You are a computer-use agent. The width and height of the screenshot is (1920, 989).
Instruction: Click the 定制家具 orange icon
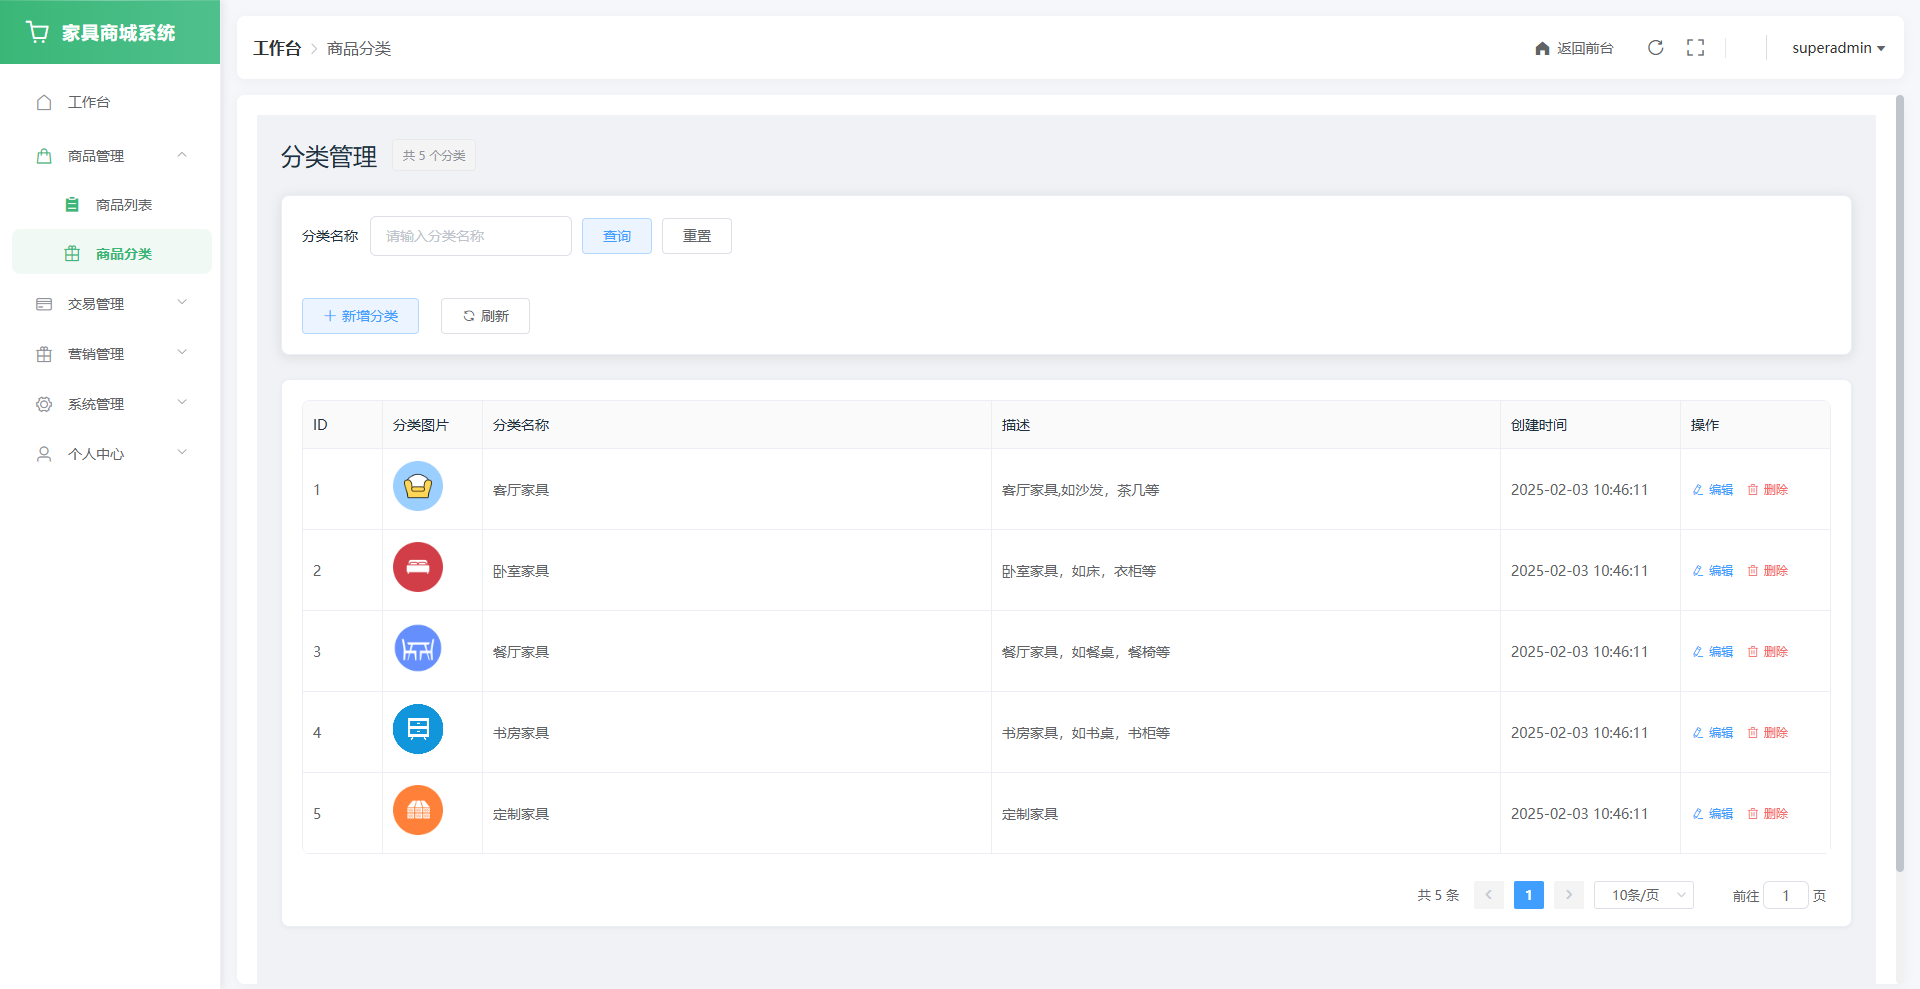418,811
